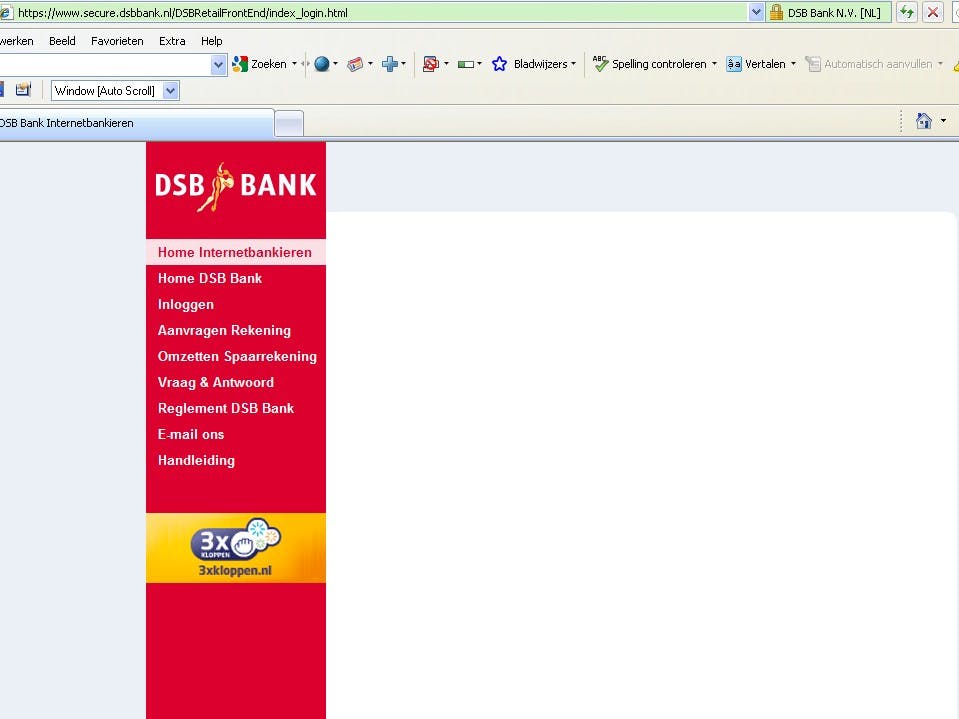Click the popup blocker icon

pos(431,64)
